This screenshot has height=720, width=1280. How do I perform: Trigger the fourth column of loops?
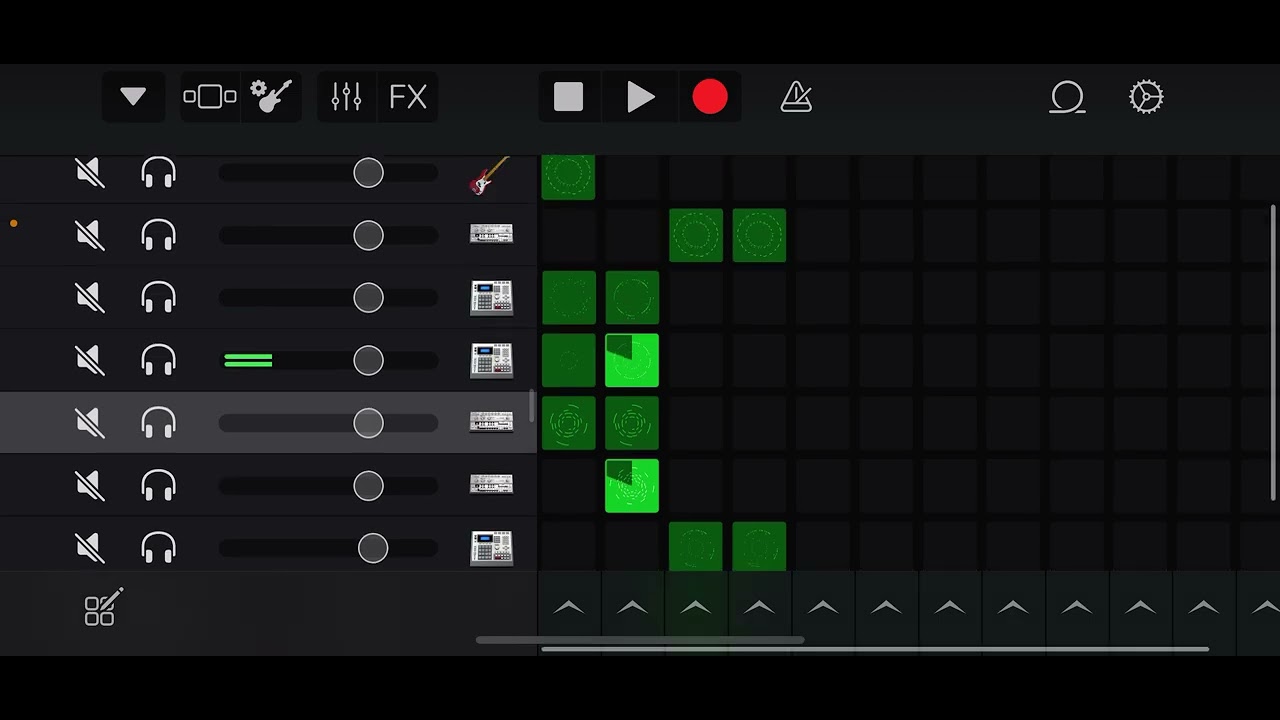coord(759,607)
